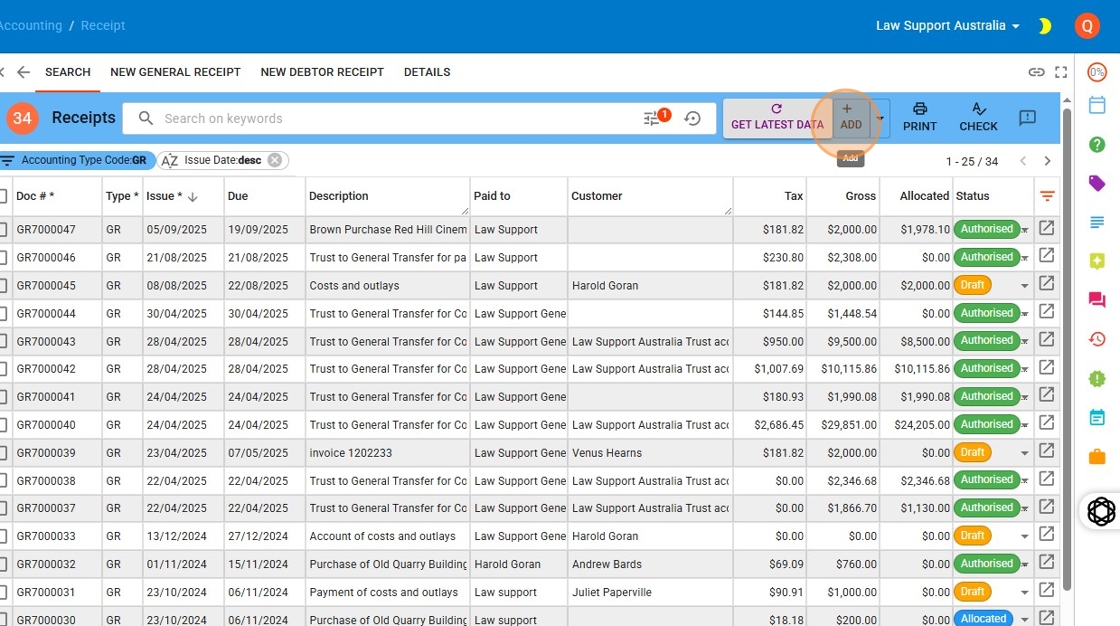Viewport: 1120px width, 626px height.
Task: Open the feedback message icon
Action: [1027, 118]
